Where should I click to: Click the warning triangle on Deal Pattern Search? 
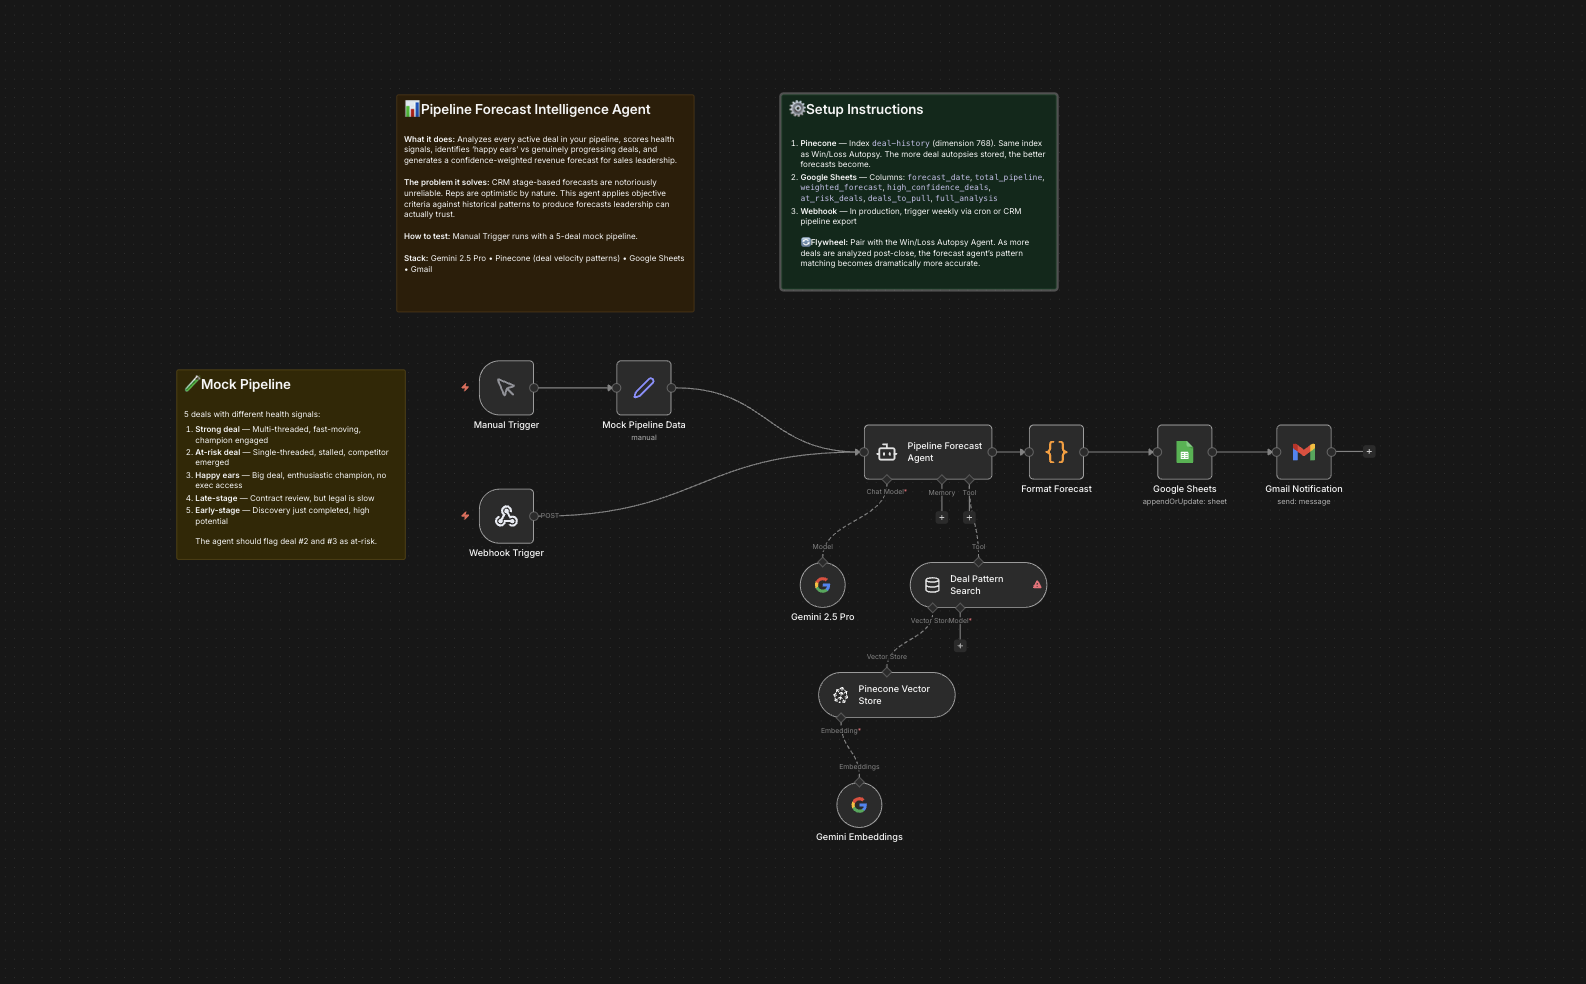(1037, 585)
